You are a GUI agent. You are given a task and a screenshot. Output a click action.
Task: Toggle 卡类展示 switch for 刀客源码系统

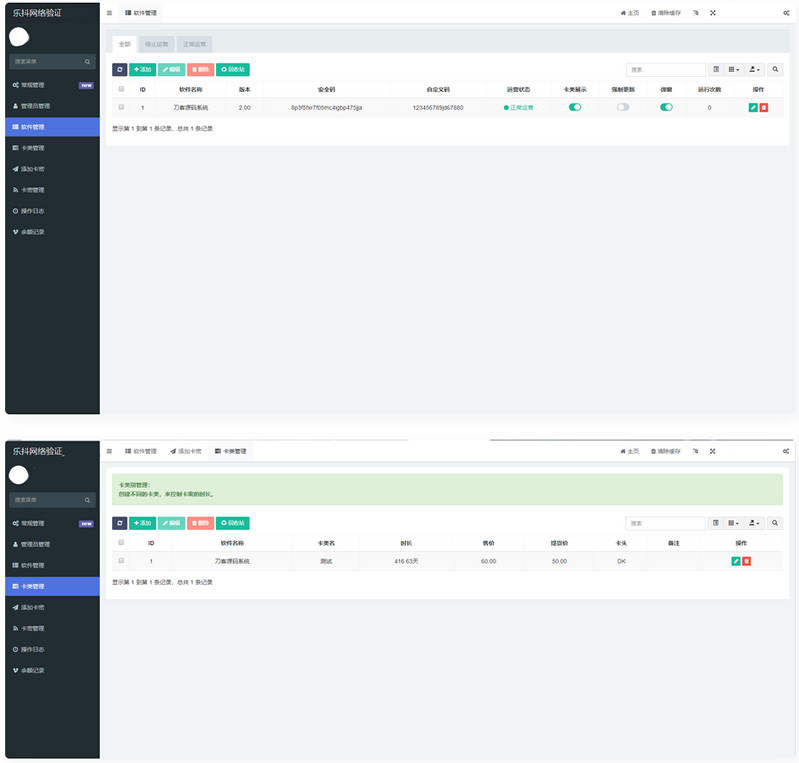click(575, 107)
